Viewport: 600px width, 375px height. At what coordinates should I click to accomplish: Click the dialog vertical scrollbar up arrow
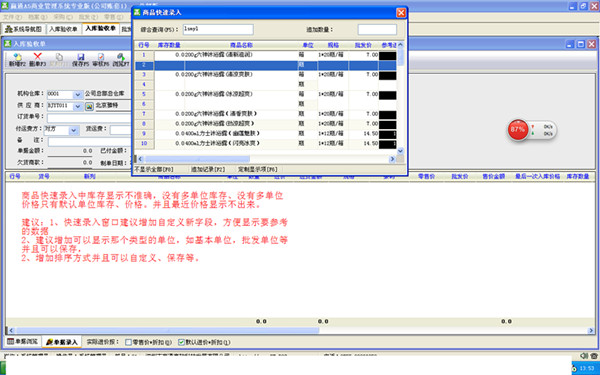click(x=400, y=45)
